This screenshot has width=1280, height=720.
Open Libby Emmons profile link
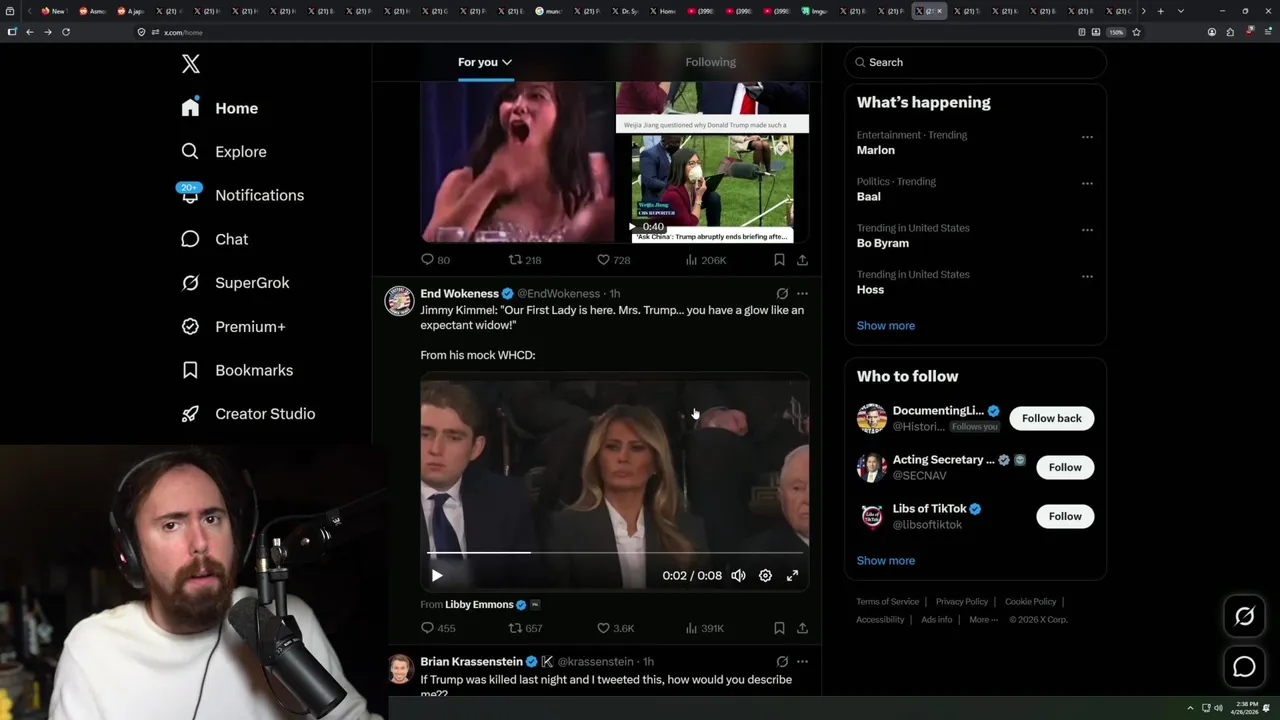(x=479, y=605)
